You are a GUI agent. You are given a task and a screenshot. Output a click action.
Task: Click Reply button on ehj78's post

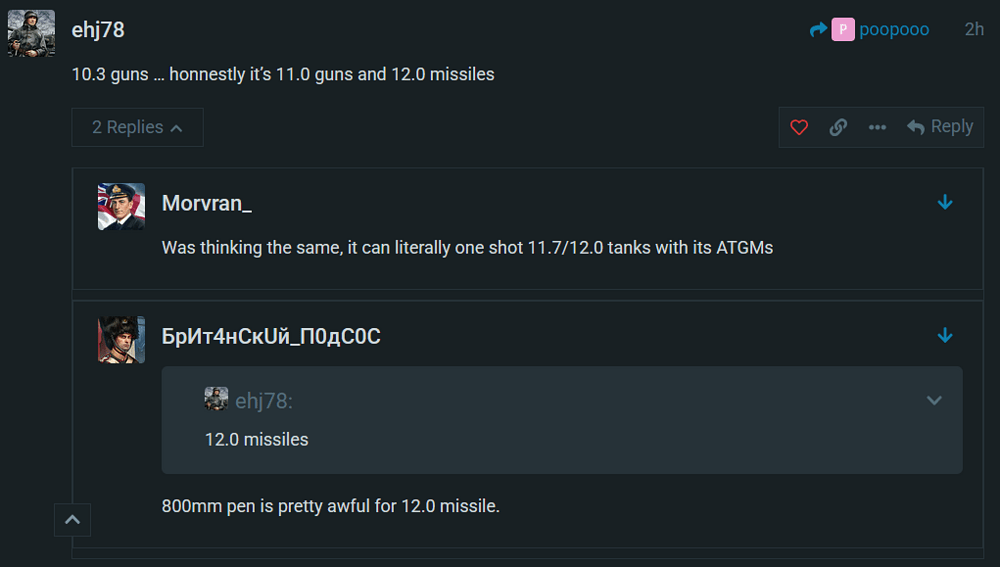coord(940,127)
